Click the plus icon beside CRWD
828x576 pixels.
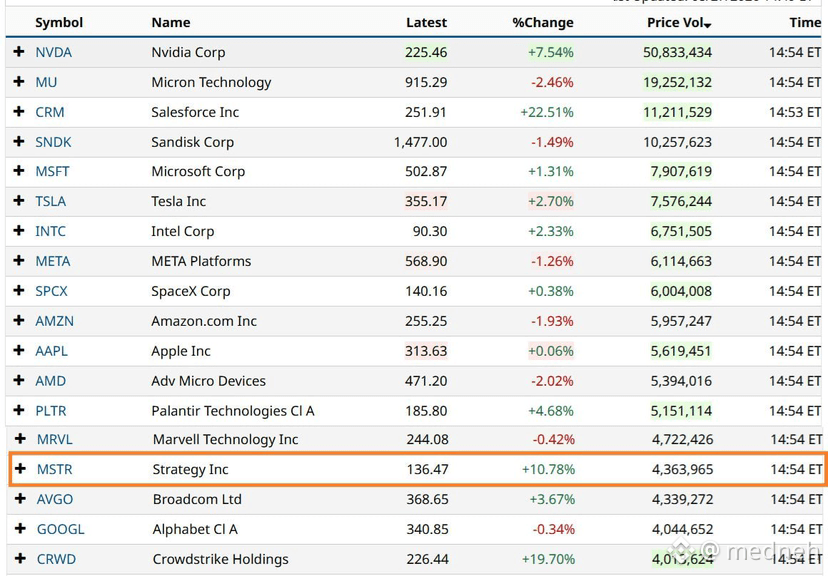point(21,558)
